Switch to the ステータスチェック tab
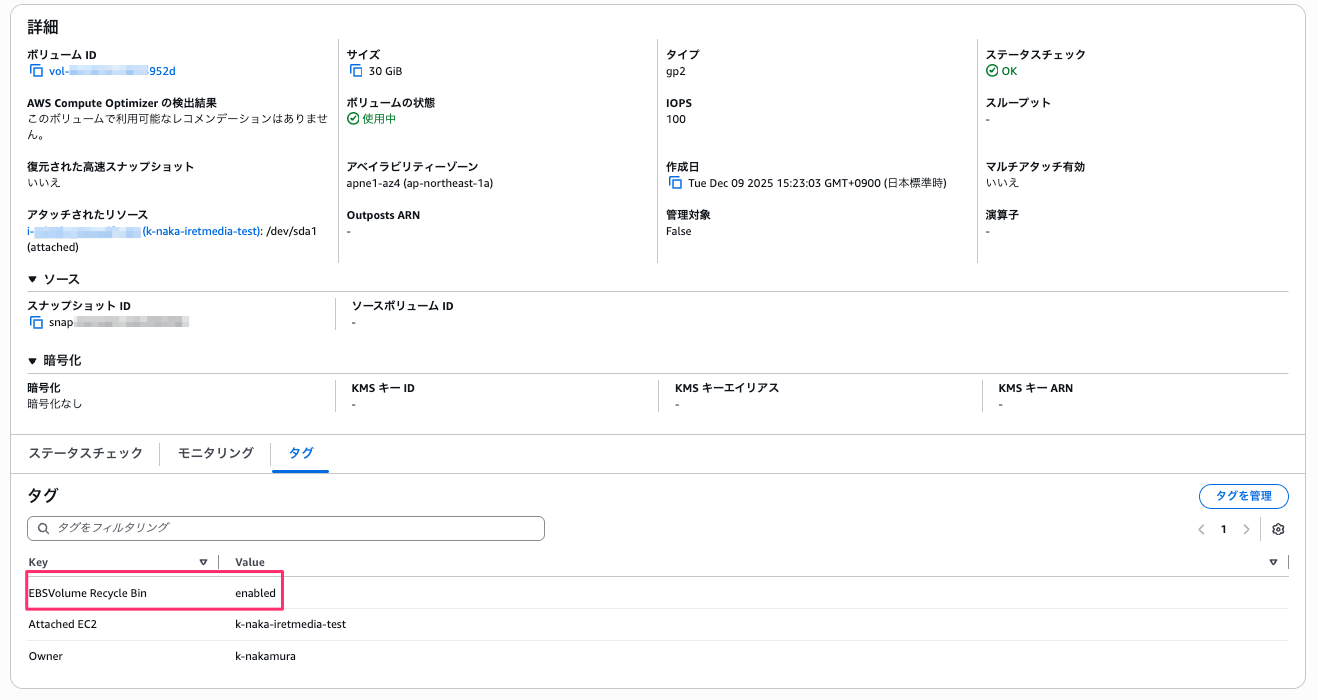 (x=85, y=453)
